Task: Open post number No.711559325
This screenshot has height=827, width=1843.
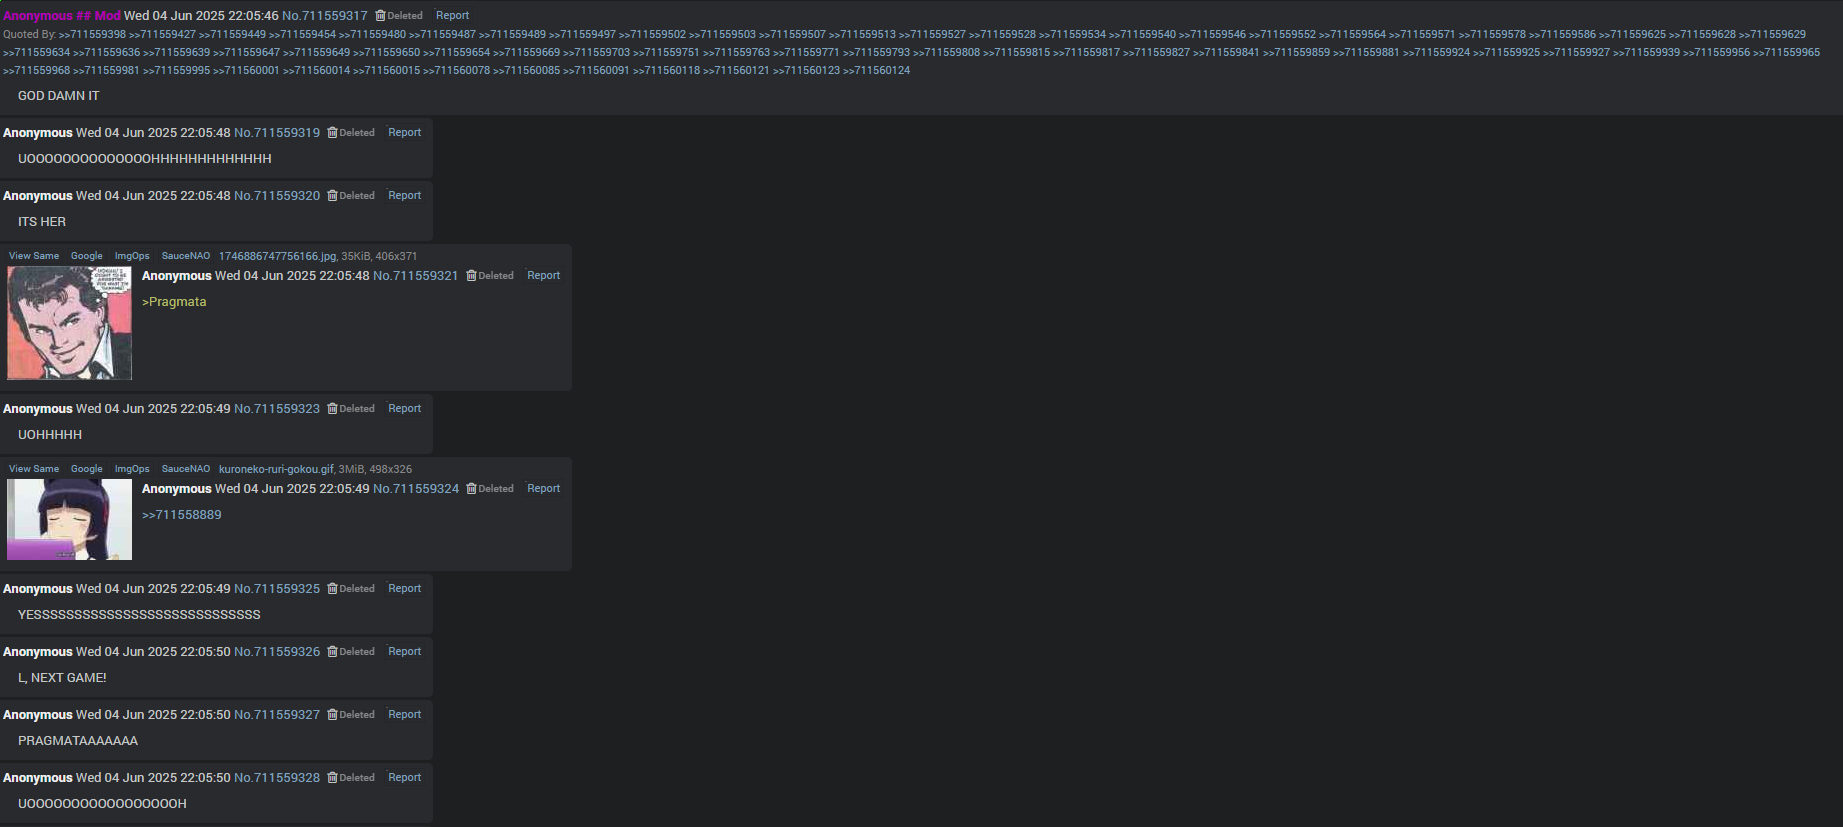Action: [x=277, y=589]
